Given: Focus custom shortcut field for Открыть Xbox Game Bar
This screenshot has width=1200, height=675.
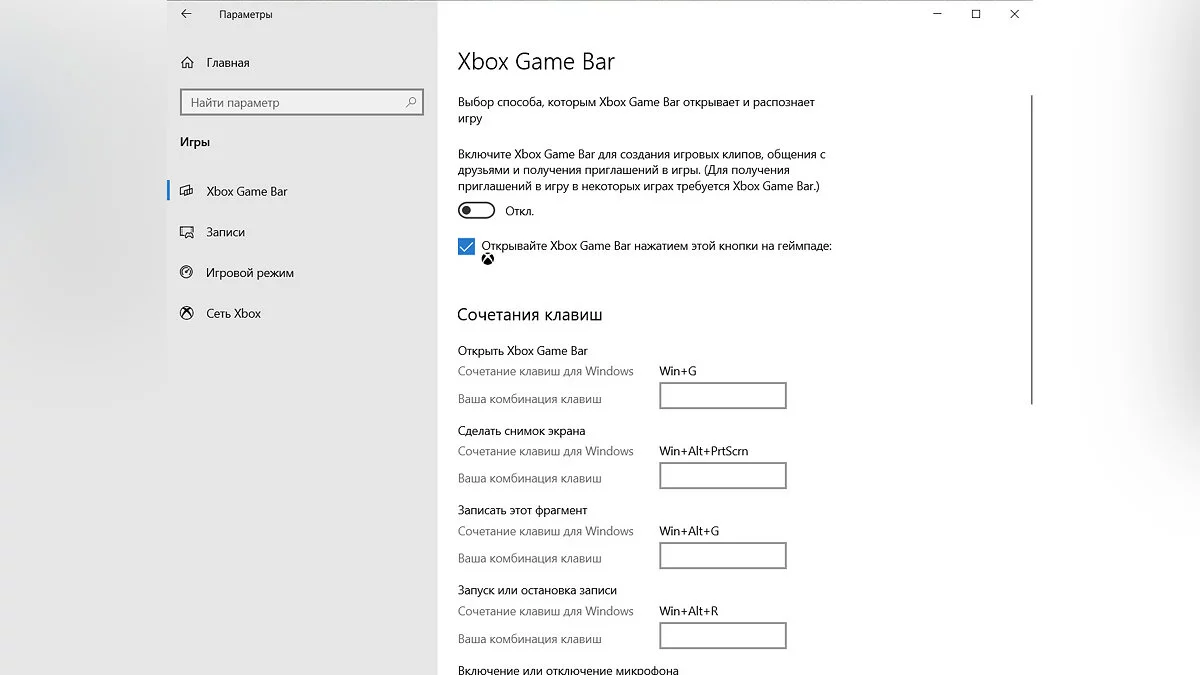Looking at the screenshot, I should click(x=723, y=396).
